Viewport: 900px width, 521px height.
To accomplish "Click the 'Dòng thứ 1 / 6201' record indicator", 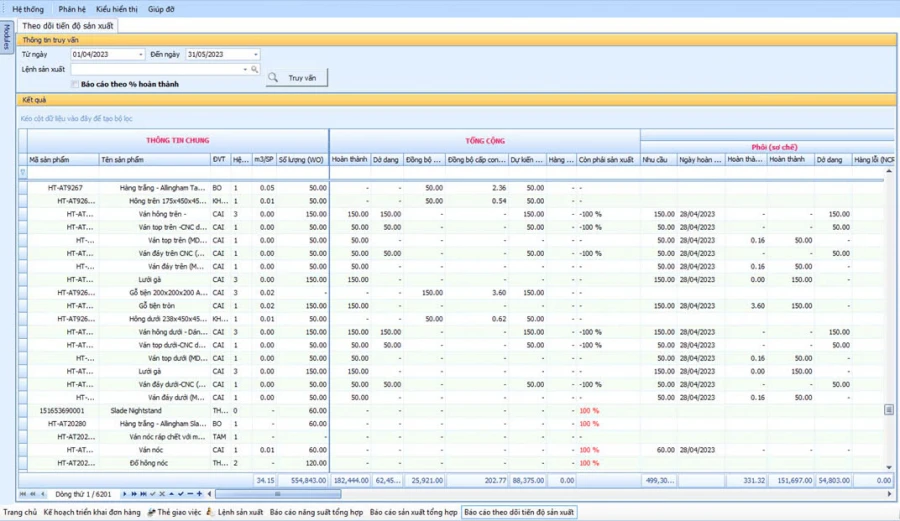I will pyautogui.click(x=83, y=493).
